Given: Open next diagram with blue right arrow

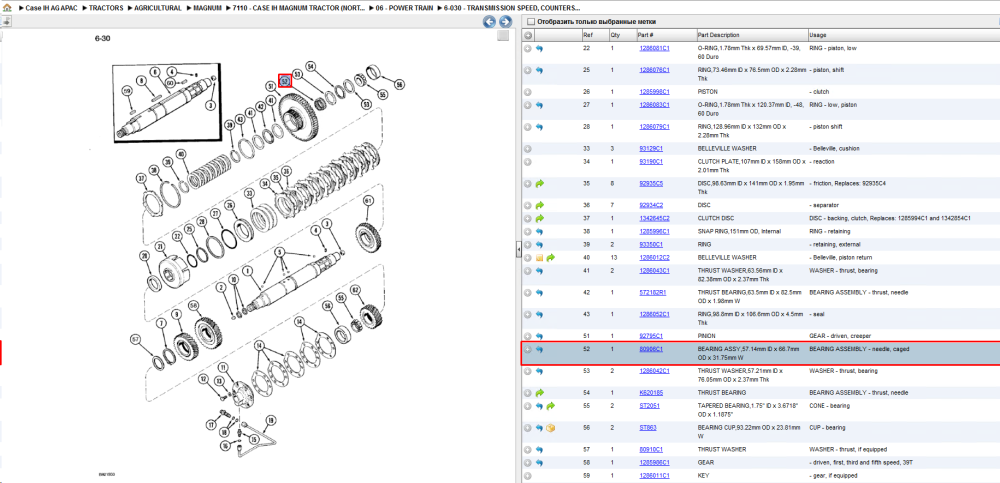Looking at the screenshot, I should (x=505, y=22).
